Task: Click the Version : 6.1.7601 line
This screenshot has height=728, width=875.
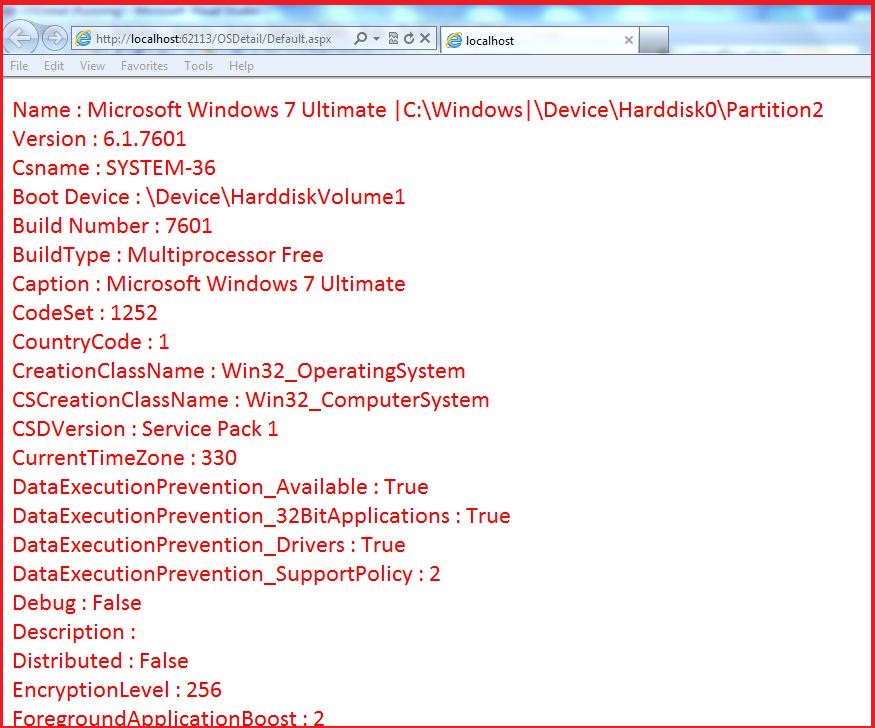Action: [x=99, y=139]
